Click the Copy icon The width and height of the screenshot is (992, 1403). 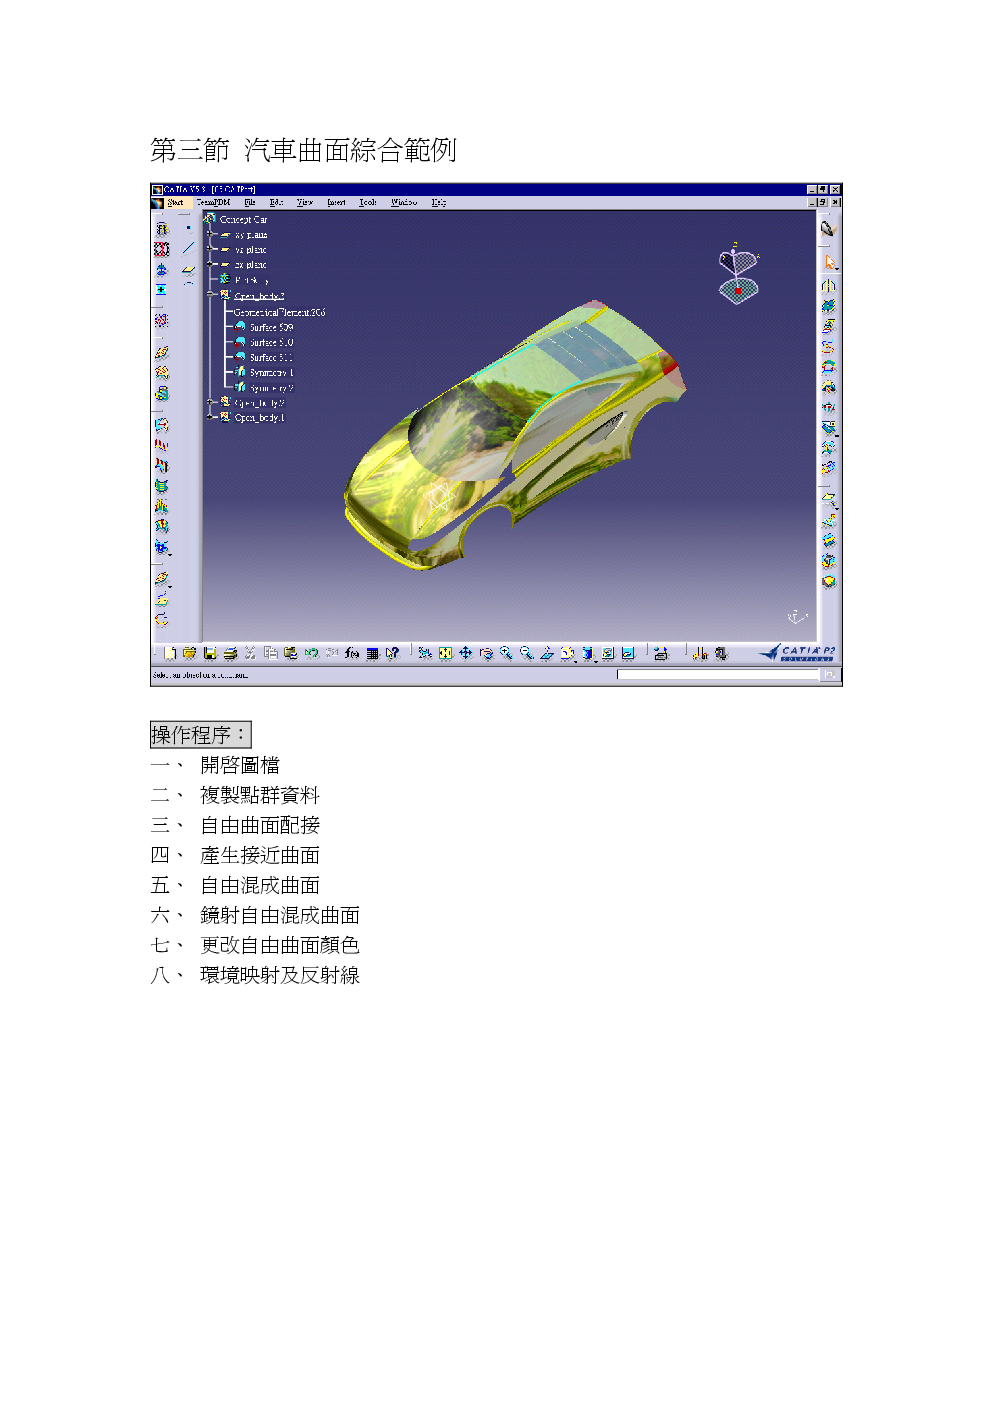pyautogui.click(x=270, y=653)
